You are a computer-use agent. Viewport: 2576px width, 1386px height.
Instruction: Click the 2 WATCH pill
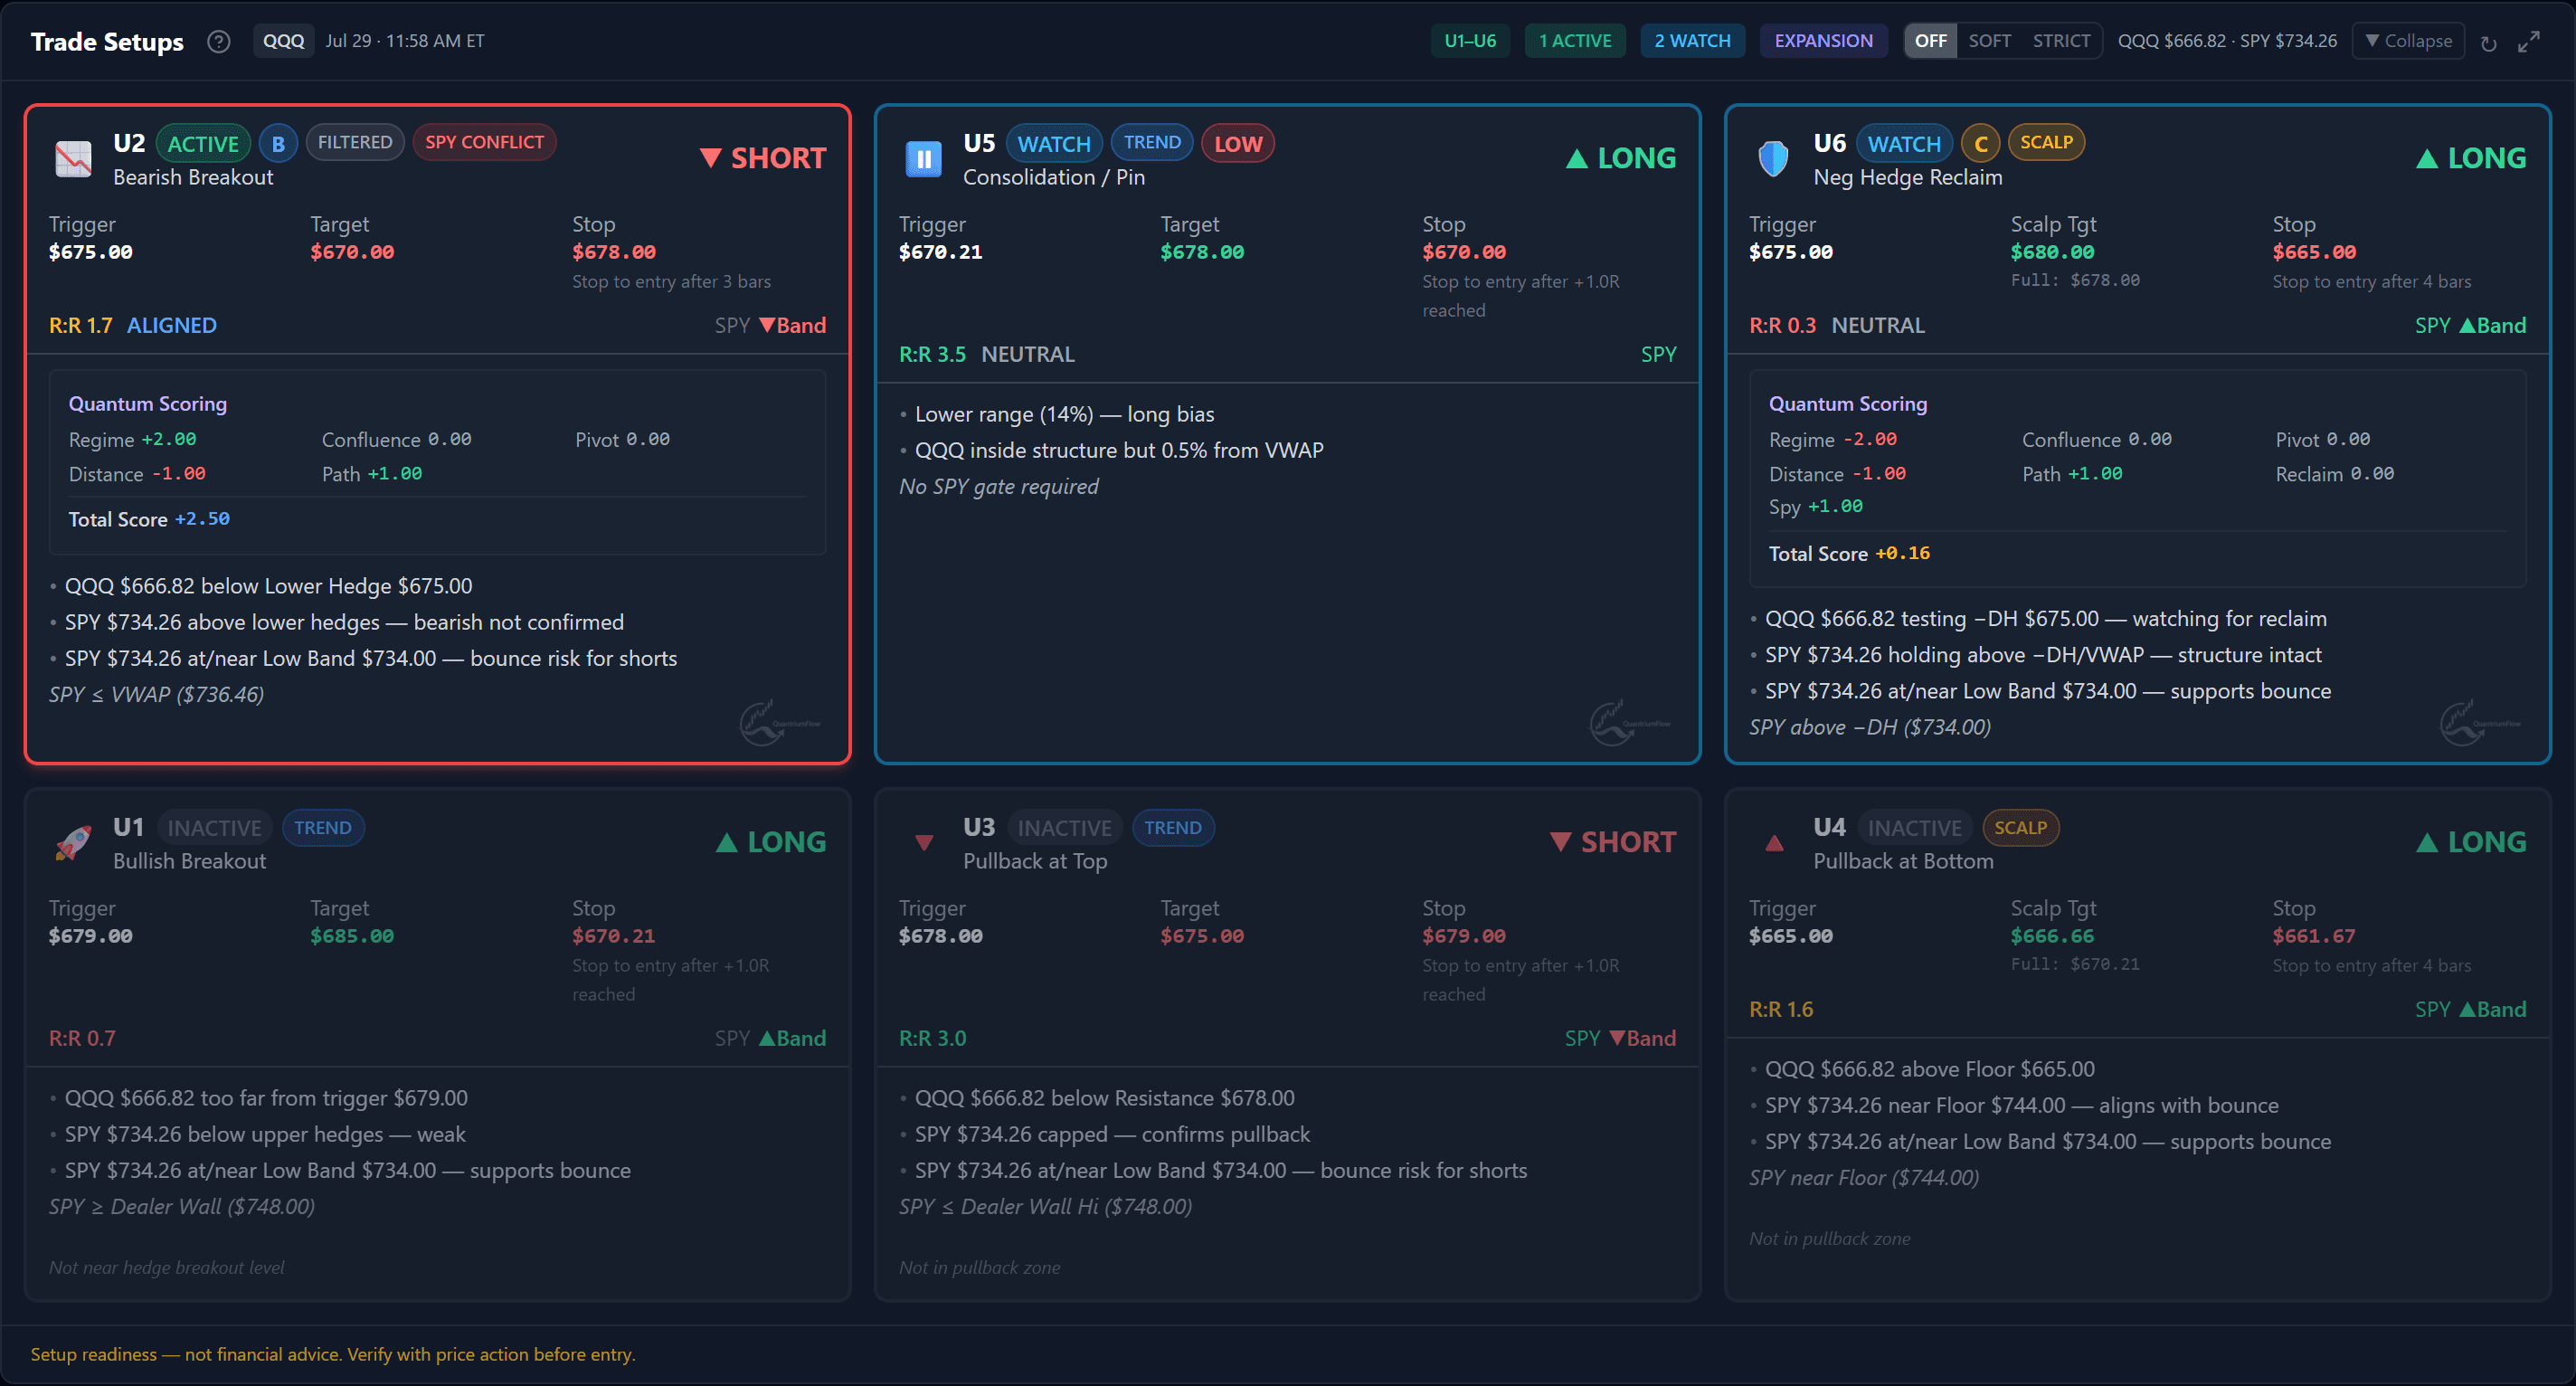(x=1692, y=41)
